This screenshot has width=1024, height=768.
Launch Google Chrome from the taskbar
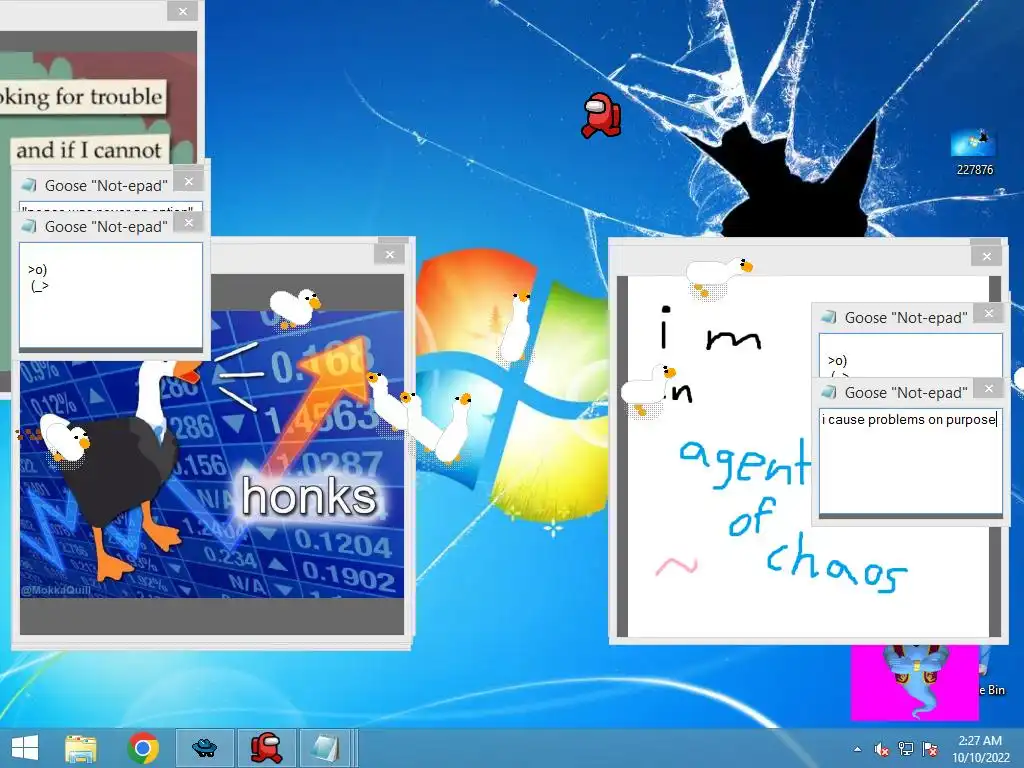coord(143,748)
